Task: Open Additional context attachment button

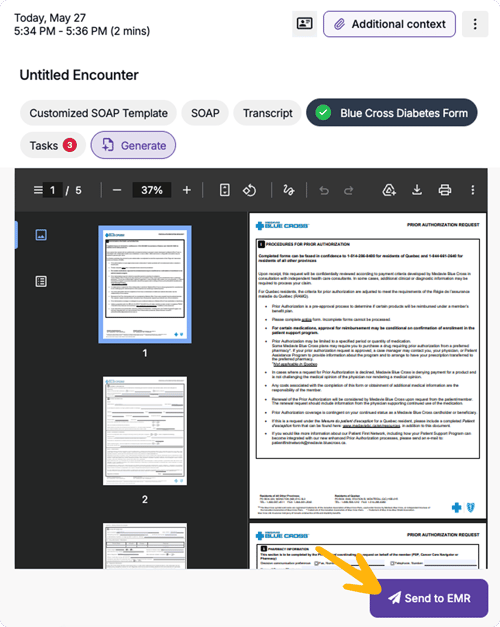Action: pyautogui.click(x=389, y=24)
